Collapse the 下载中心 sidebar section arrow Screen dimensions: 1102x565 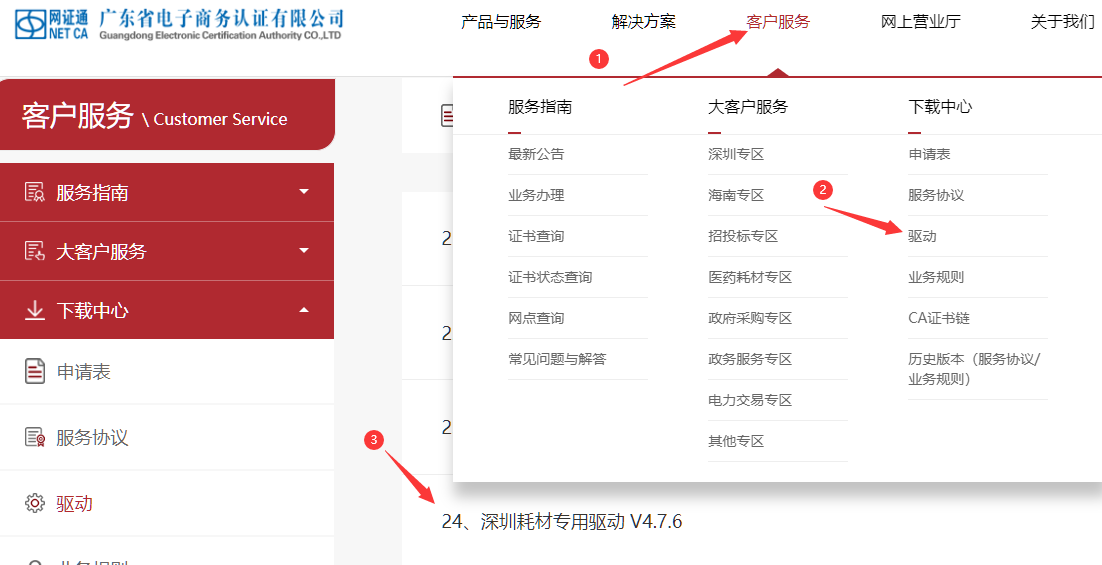coord(304,311)
